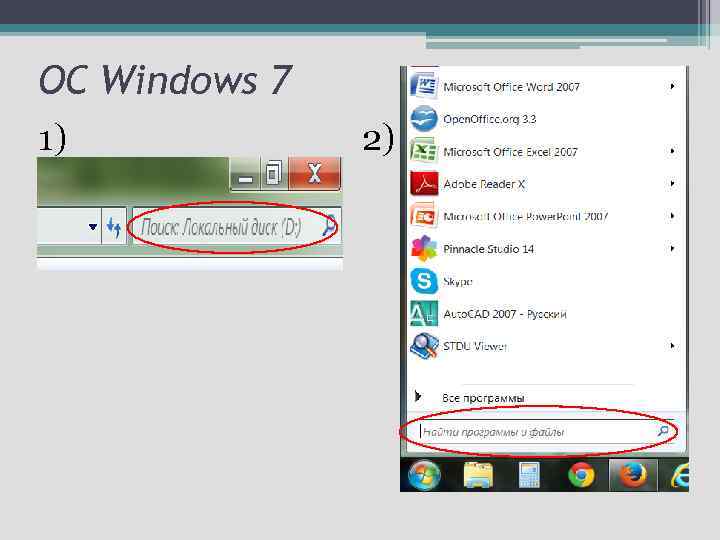Focus Поиск: Локальный диск (D:) box
The height and width of the screenshot is (540, 720).
tap(236, 226)
